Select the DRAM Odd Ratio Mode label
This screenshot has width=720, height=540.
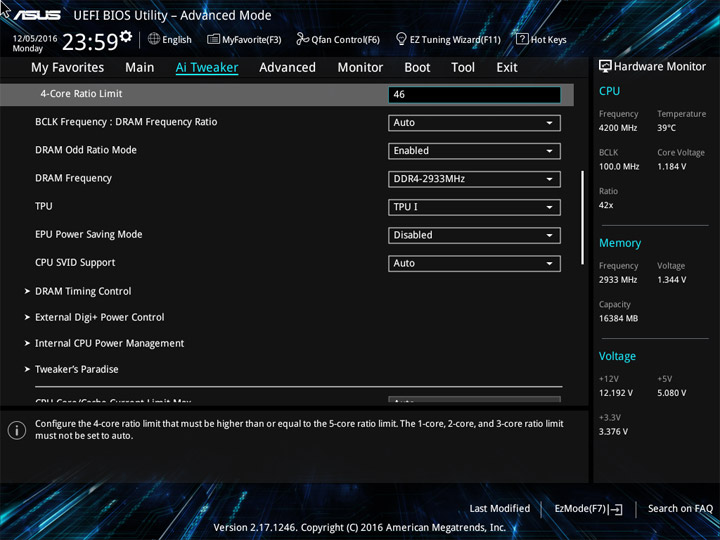point(86,150)
